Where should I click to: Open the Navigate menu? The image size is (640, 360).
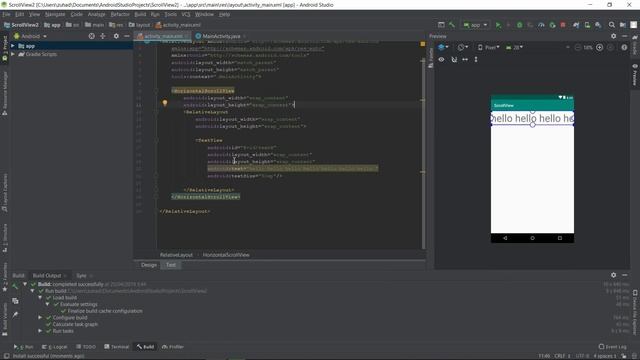[55, 14]
